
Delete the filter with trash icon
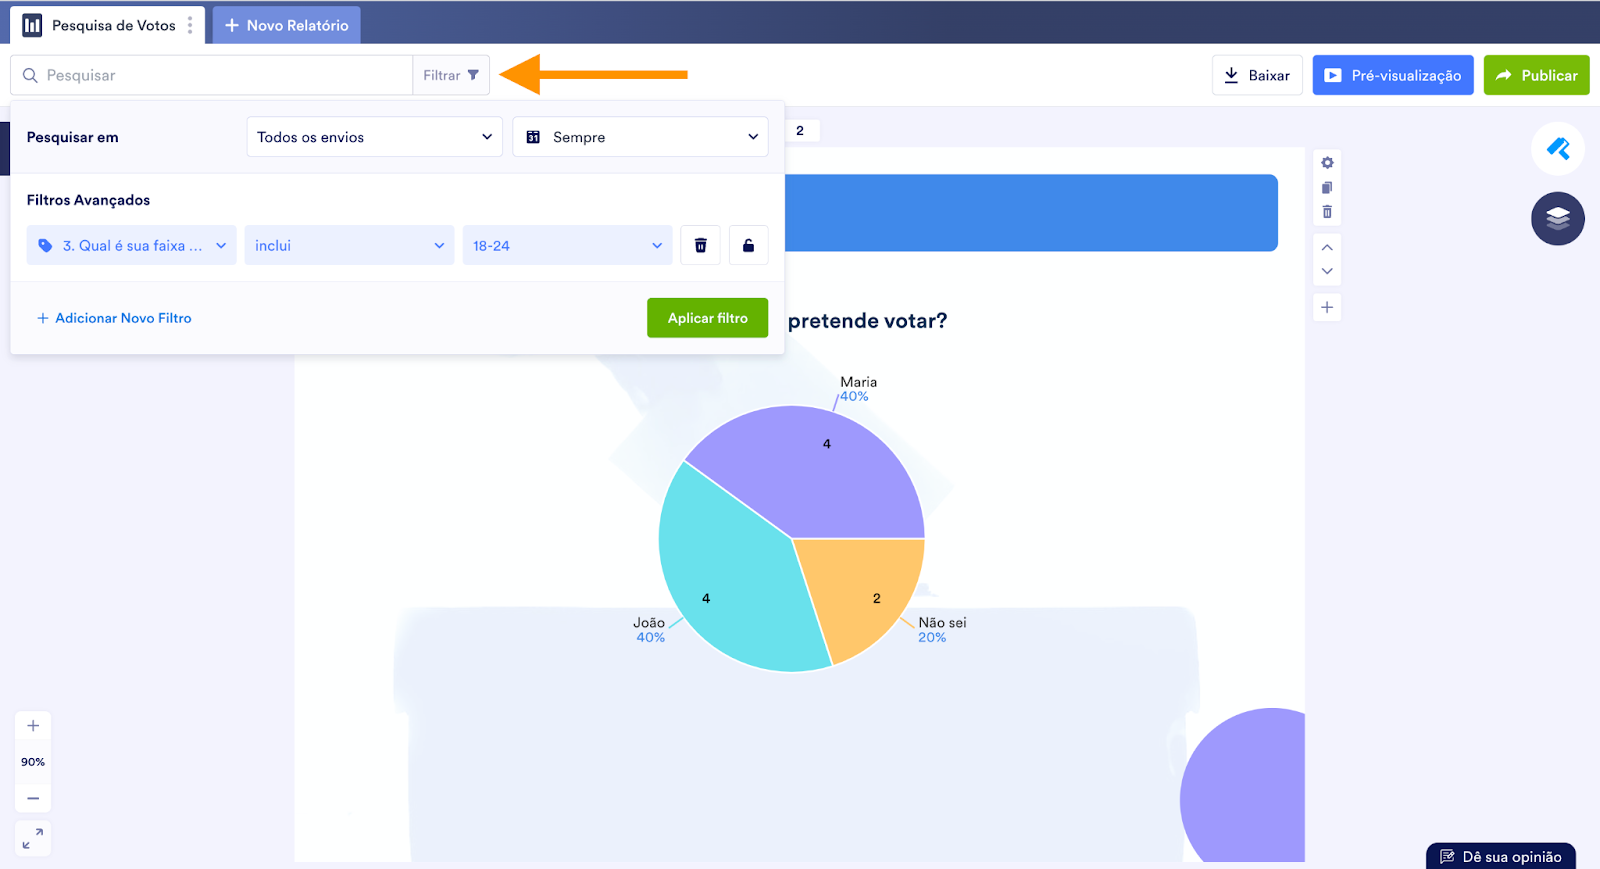coord(700,245)
